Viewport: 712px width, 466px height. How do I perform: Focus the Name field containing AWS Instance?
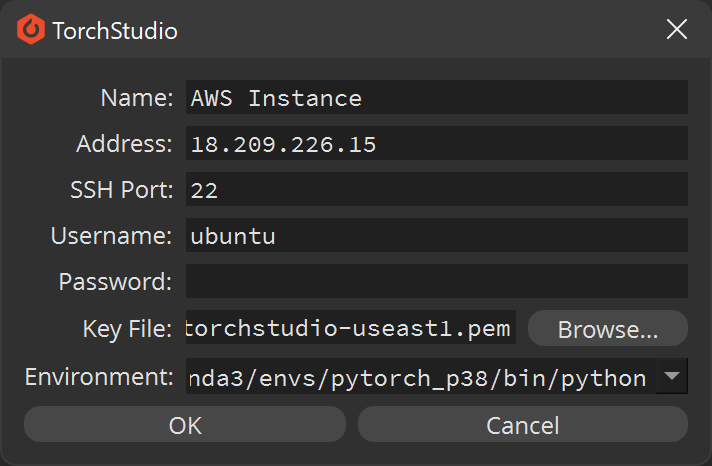(437, 97)
